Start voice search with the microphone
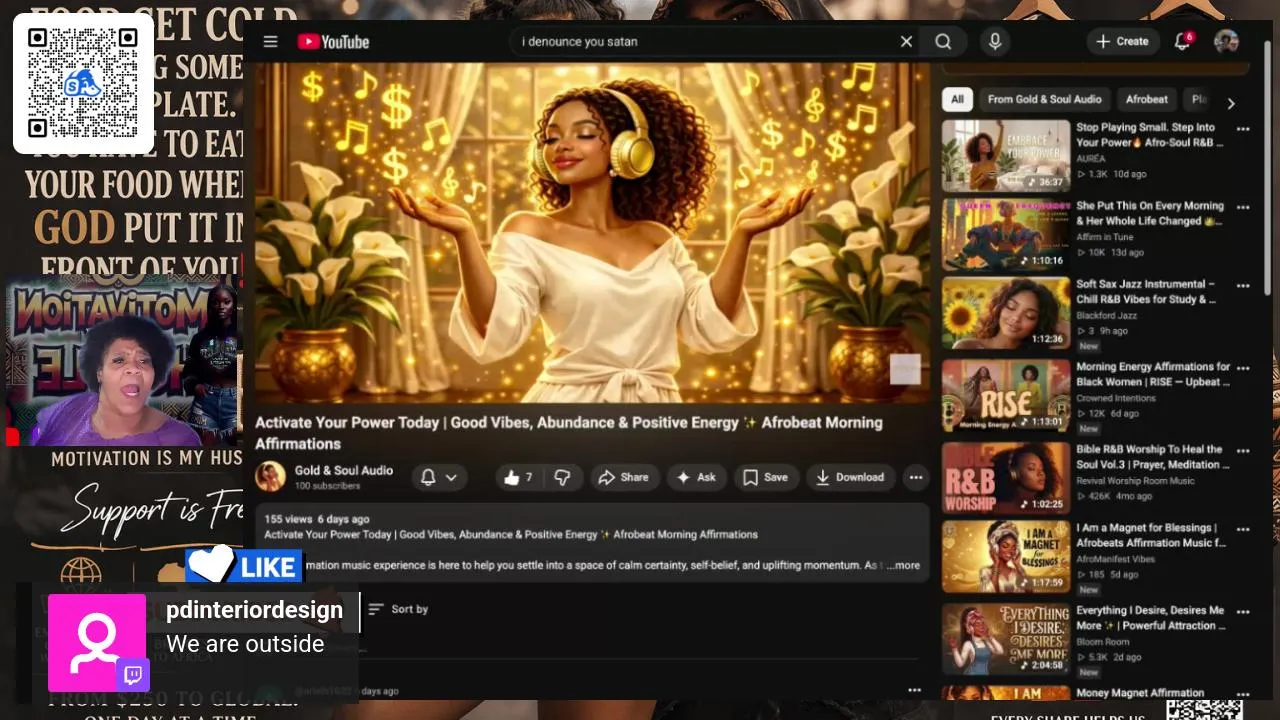The width and height of the screenshot is (1280, 720). click(x=994, y=42)
